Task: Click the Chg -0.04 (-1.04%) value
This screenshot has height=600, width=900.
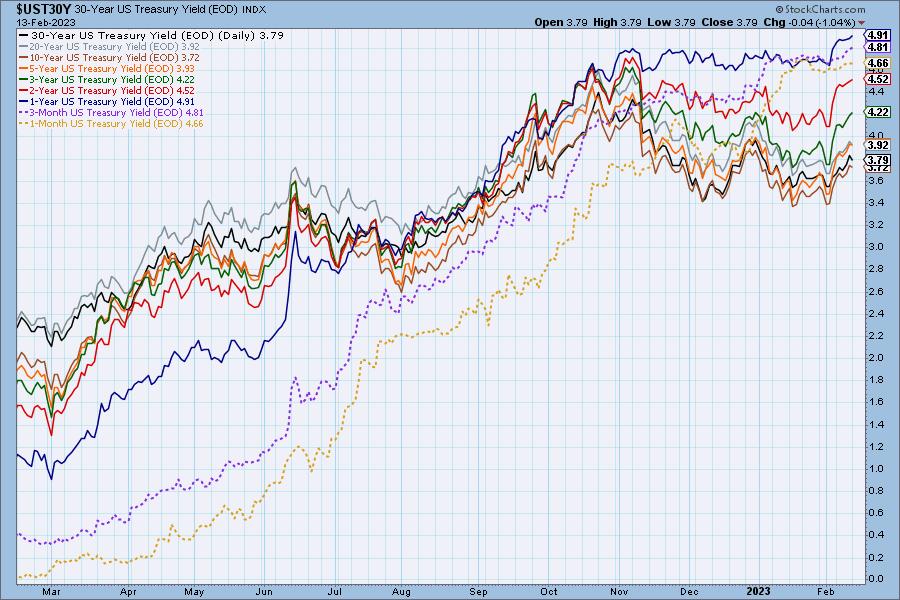Action: tap(809, 22)
